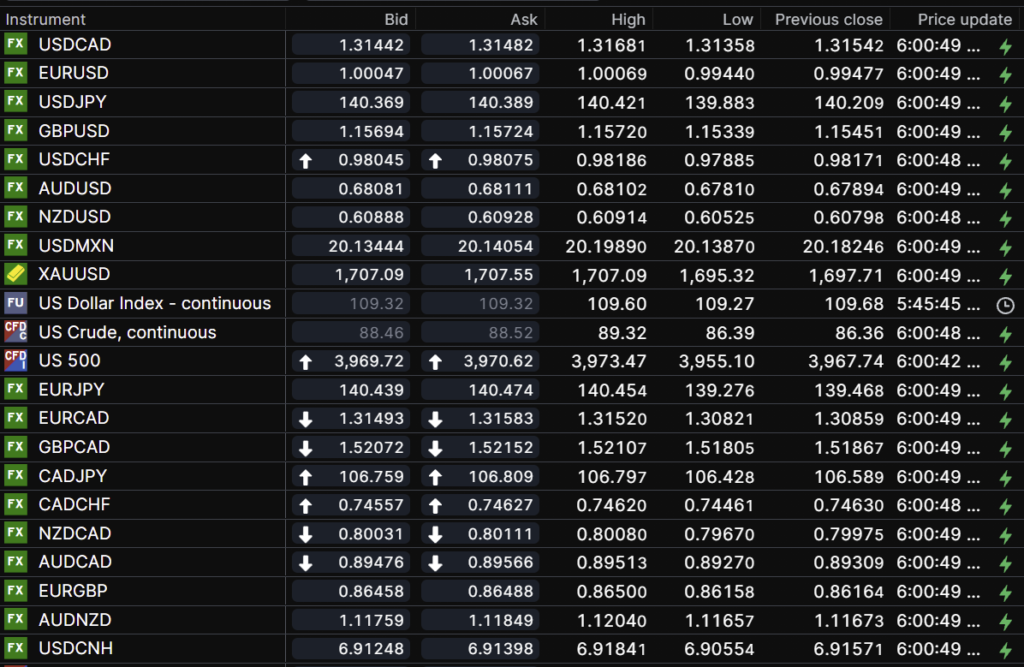1024x667 pixels.
Task: Click the gold bar icon for XAUUSD
Action: 15,274
